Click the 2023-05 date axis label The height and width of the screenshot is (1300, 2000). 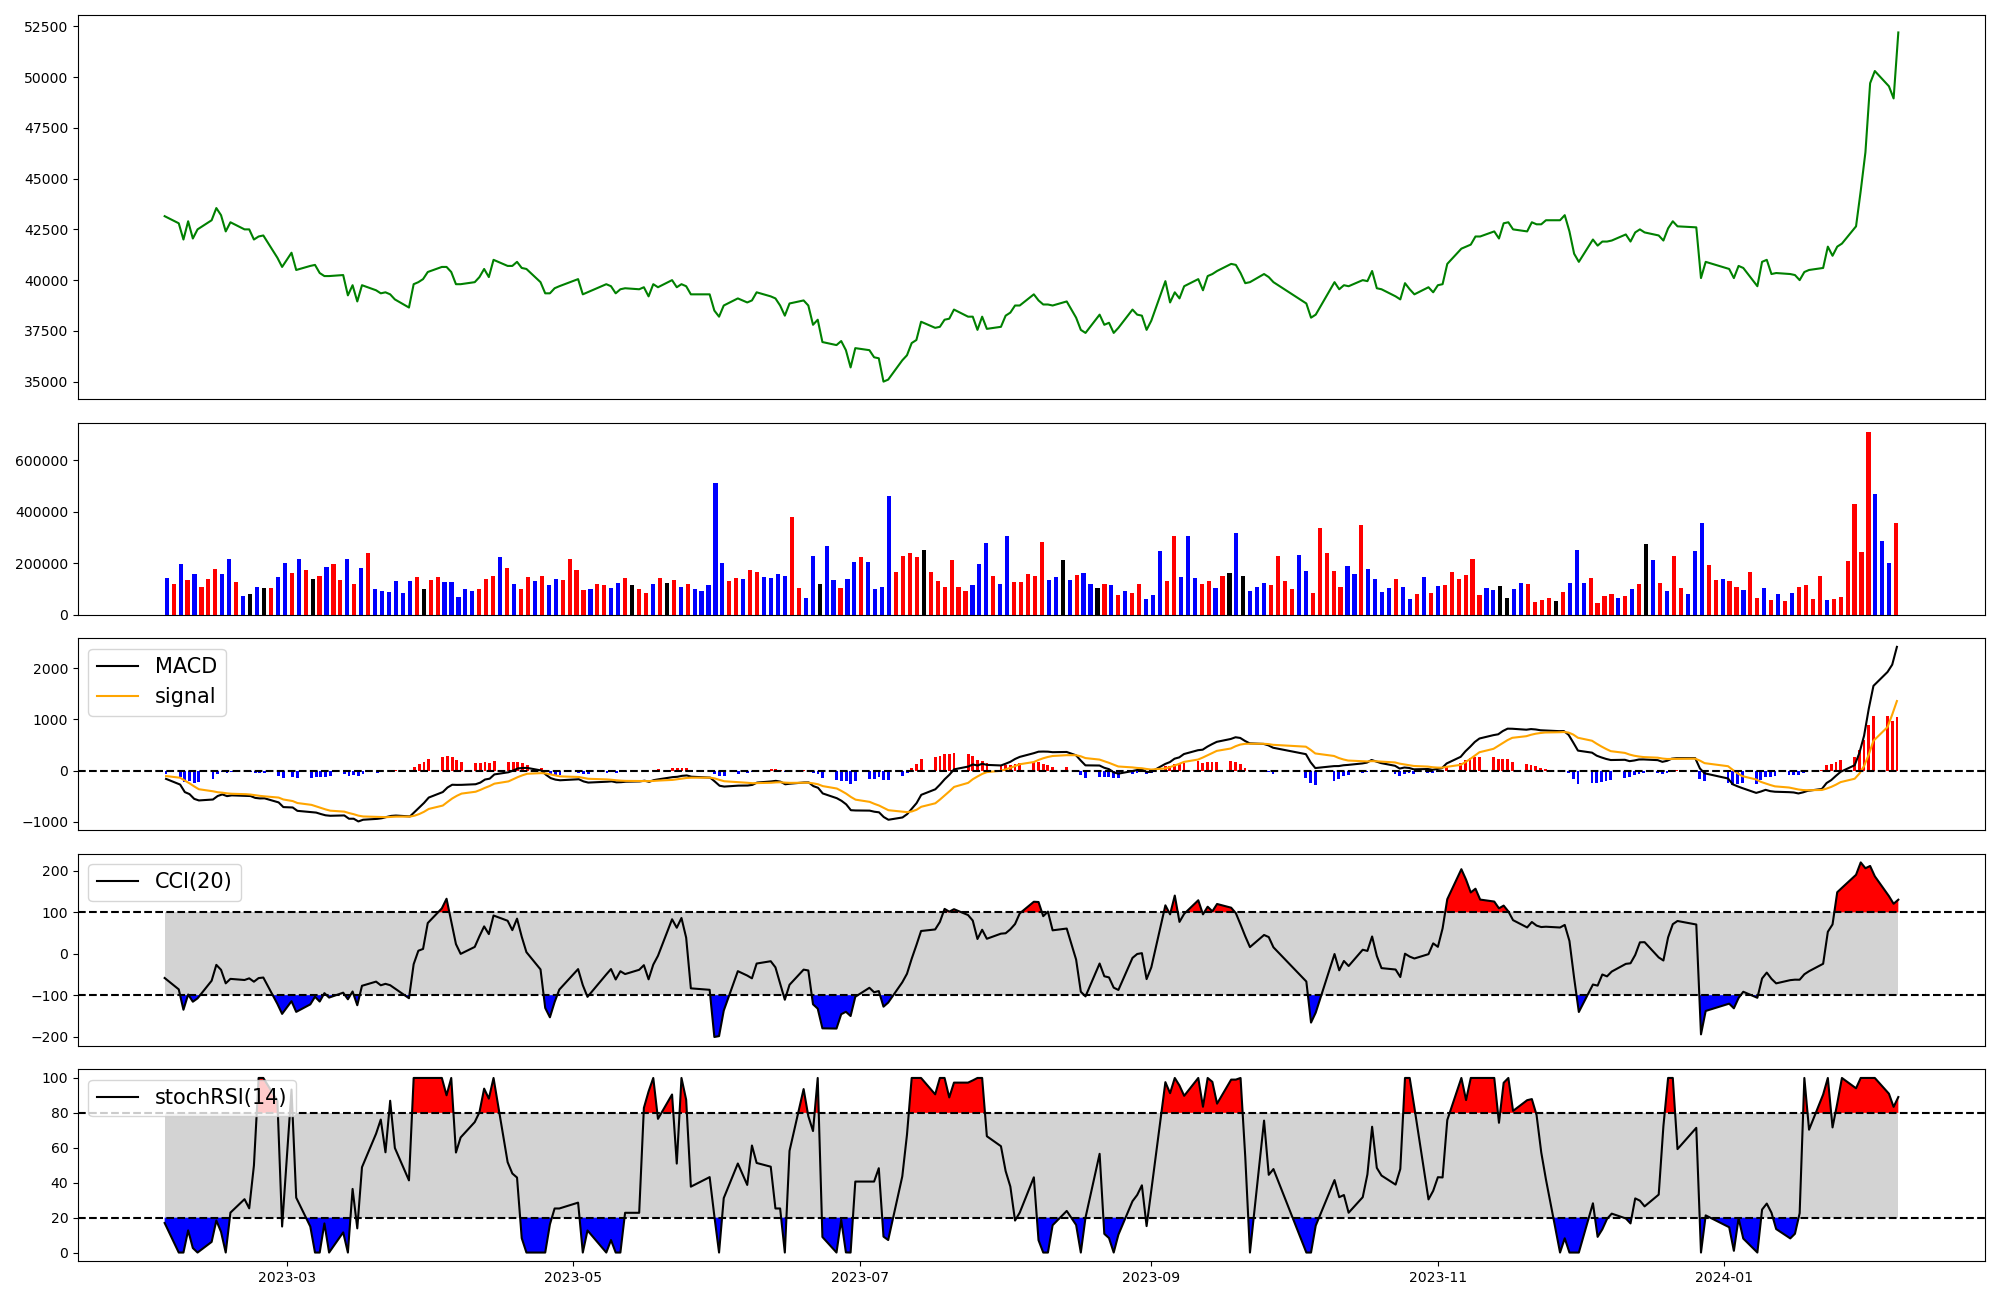[x=573, y=1276]
